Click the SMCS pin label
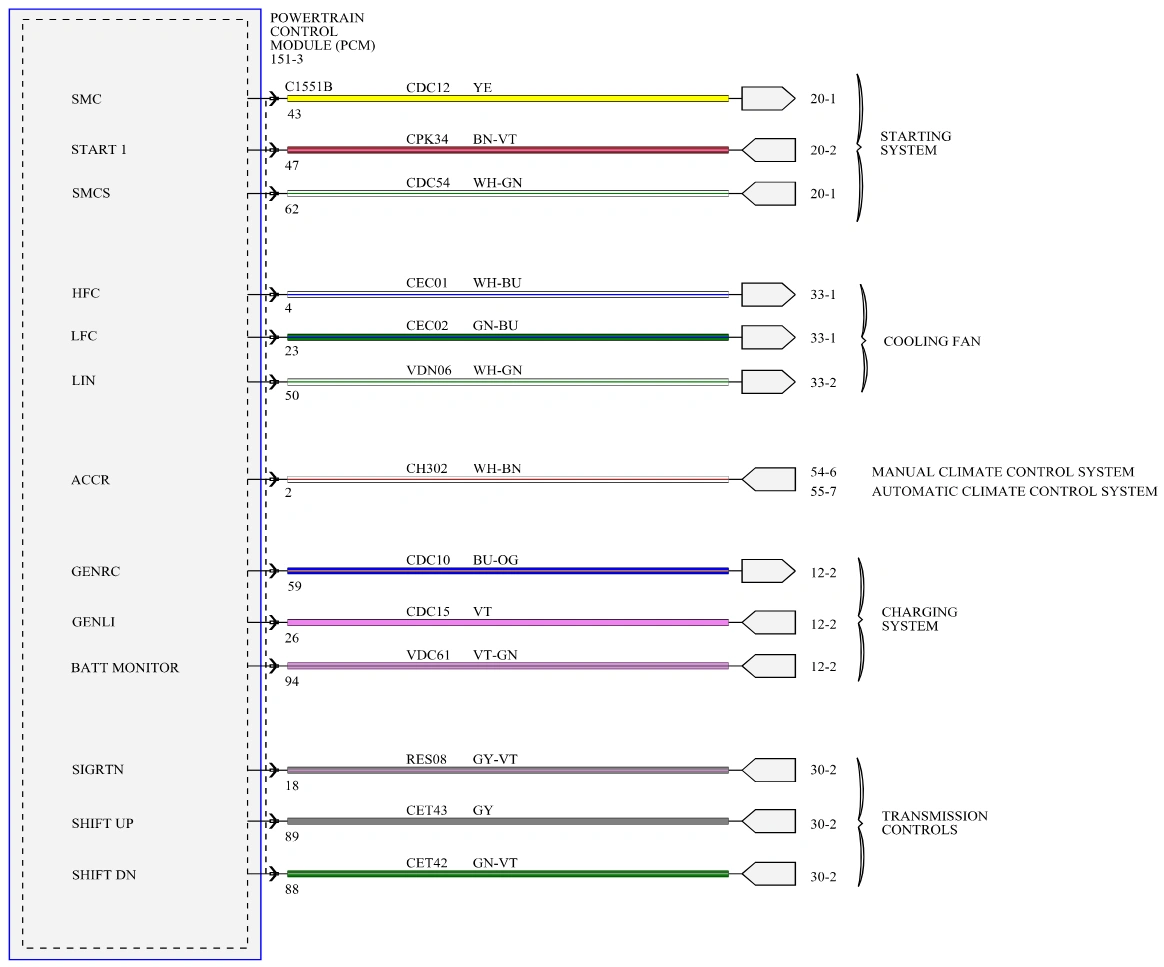The height and width of the screenshot is (967, 1164). [x=91, y=193]
